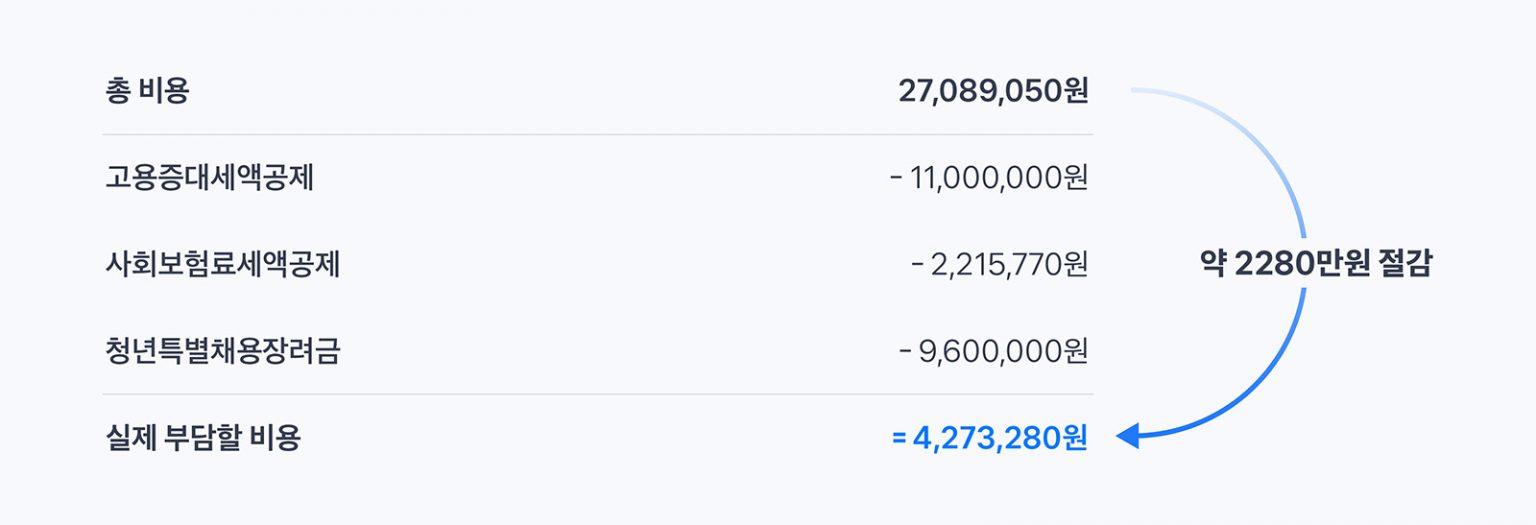Viewport: 1536px width, 525px height.
Task: Click the minus sign before 11,000,000원
Action: click(x=896, y=179)
